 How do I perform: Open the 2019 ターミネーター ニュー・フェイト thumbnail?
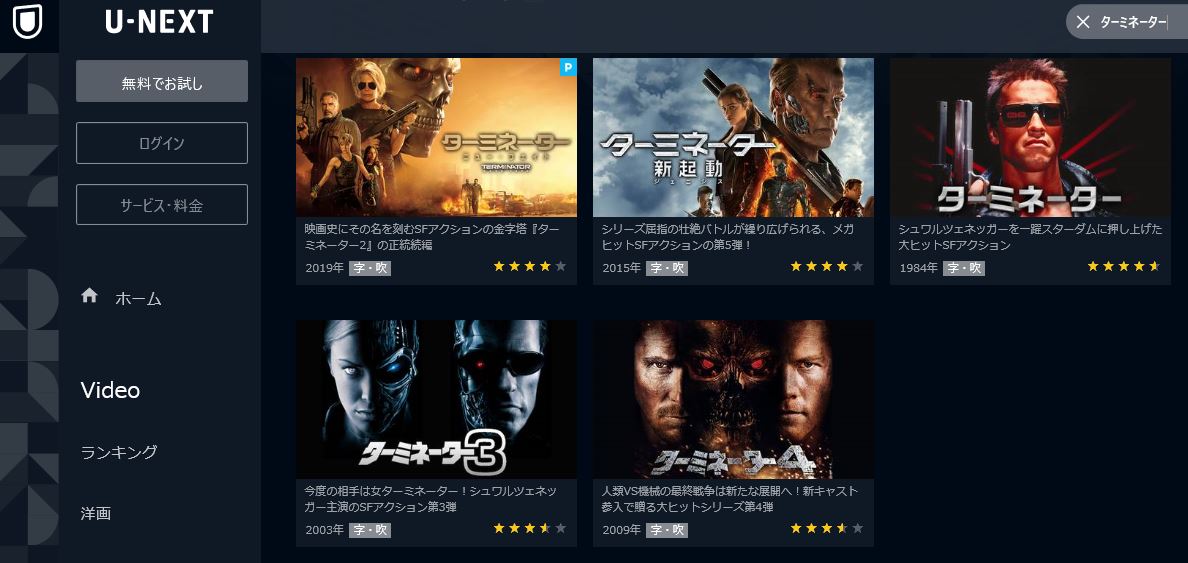(436, 137)
